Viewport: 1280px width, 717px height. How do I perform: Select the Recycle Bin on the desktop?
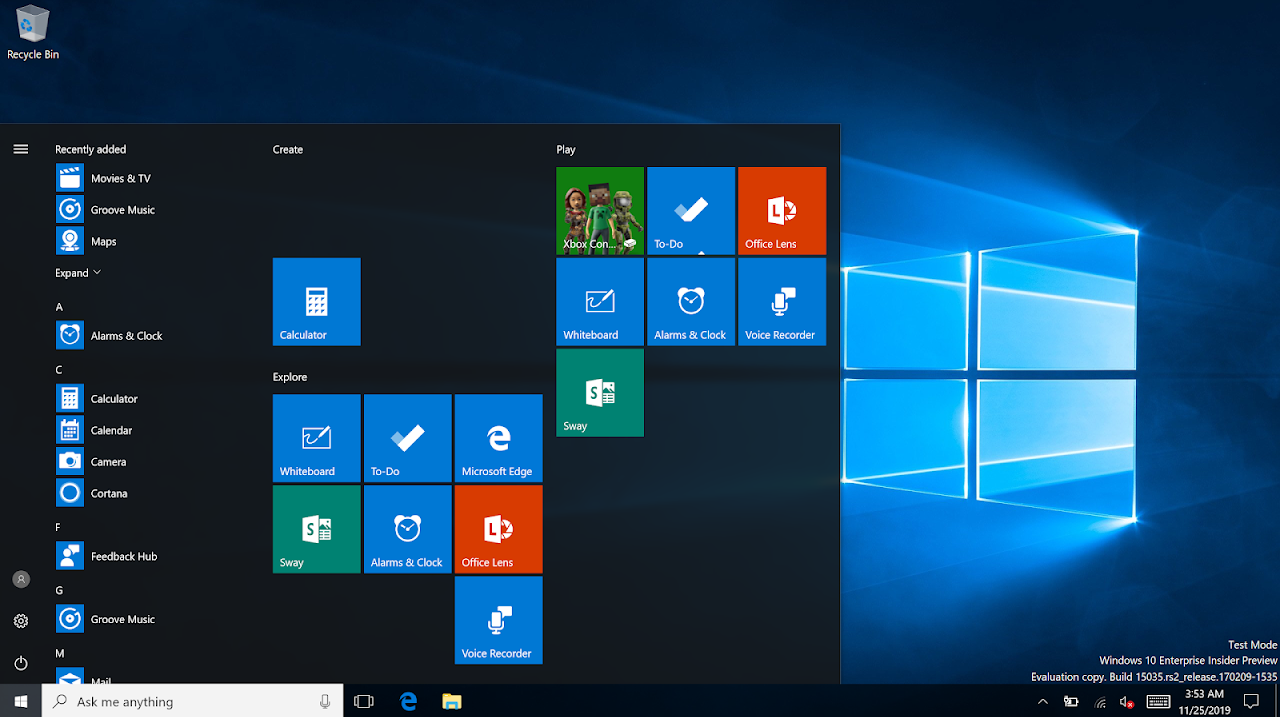click(x=33, y=33)
